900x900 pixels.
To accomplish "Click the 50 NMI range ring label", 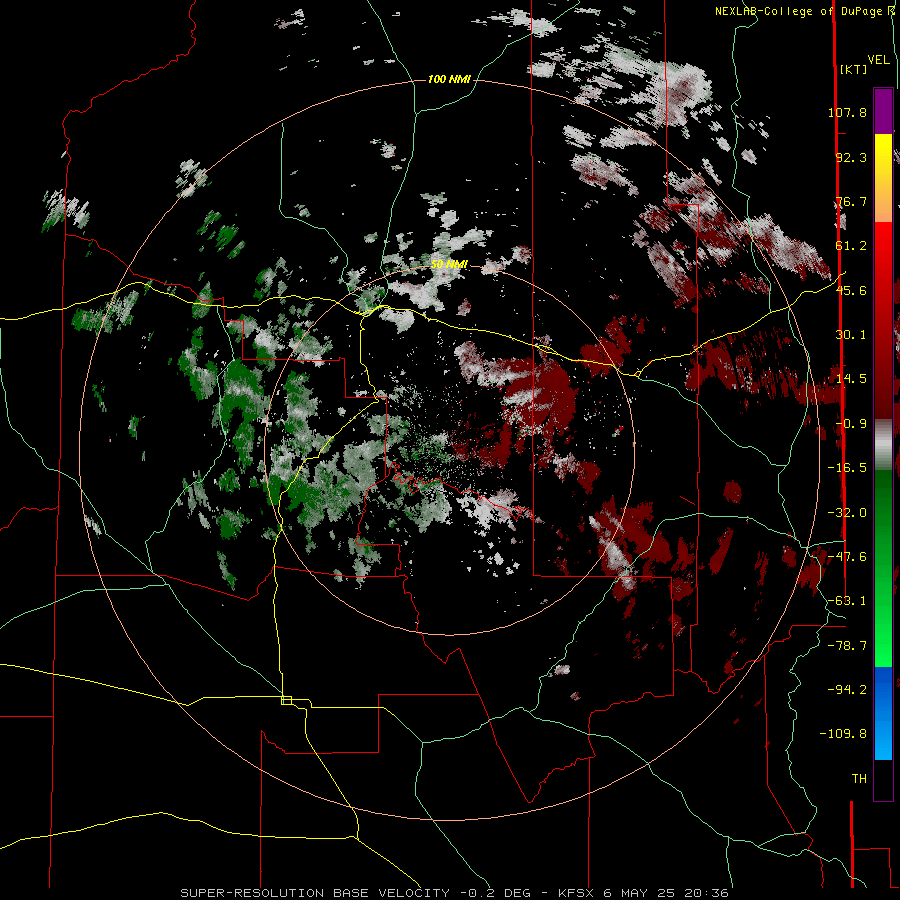I will coord(449,265).
